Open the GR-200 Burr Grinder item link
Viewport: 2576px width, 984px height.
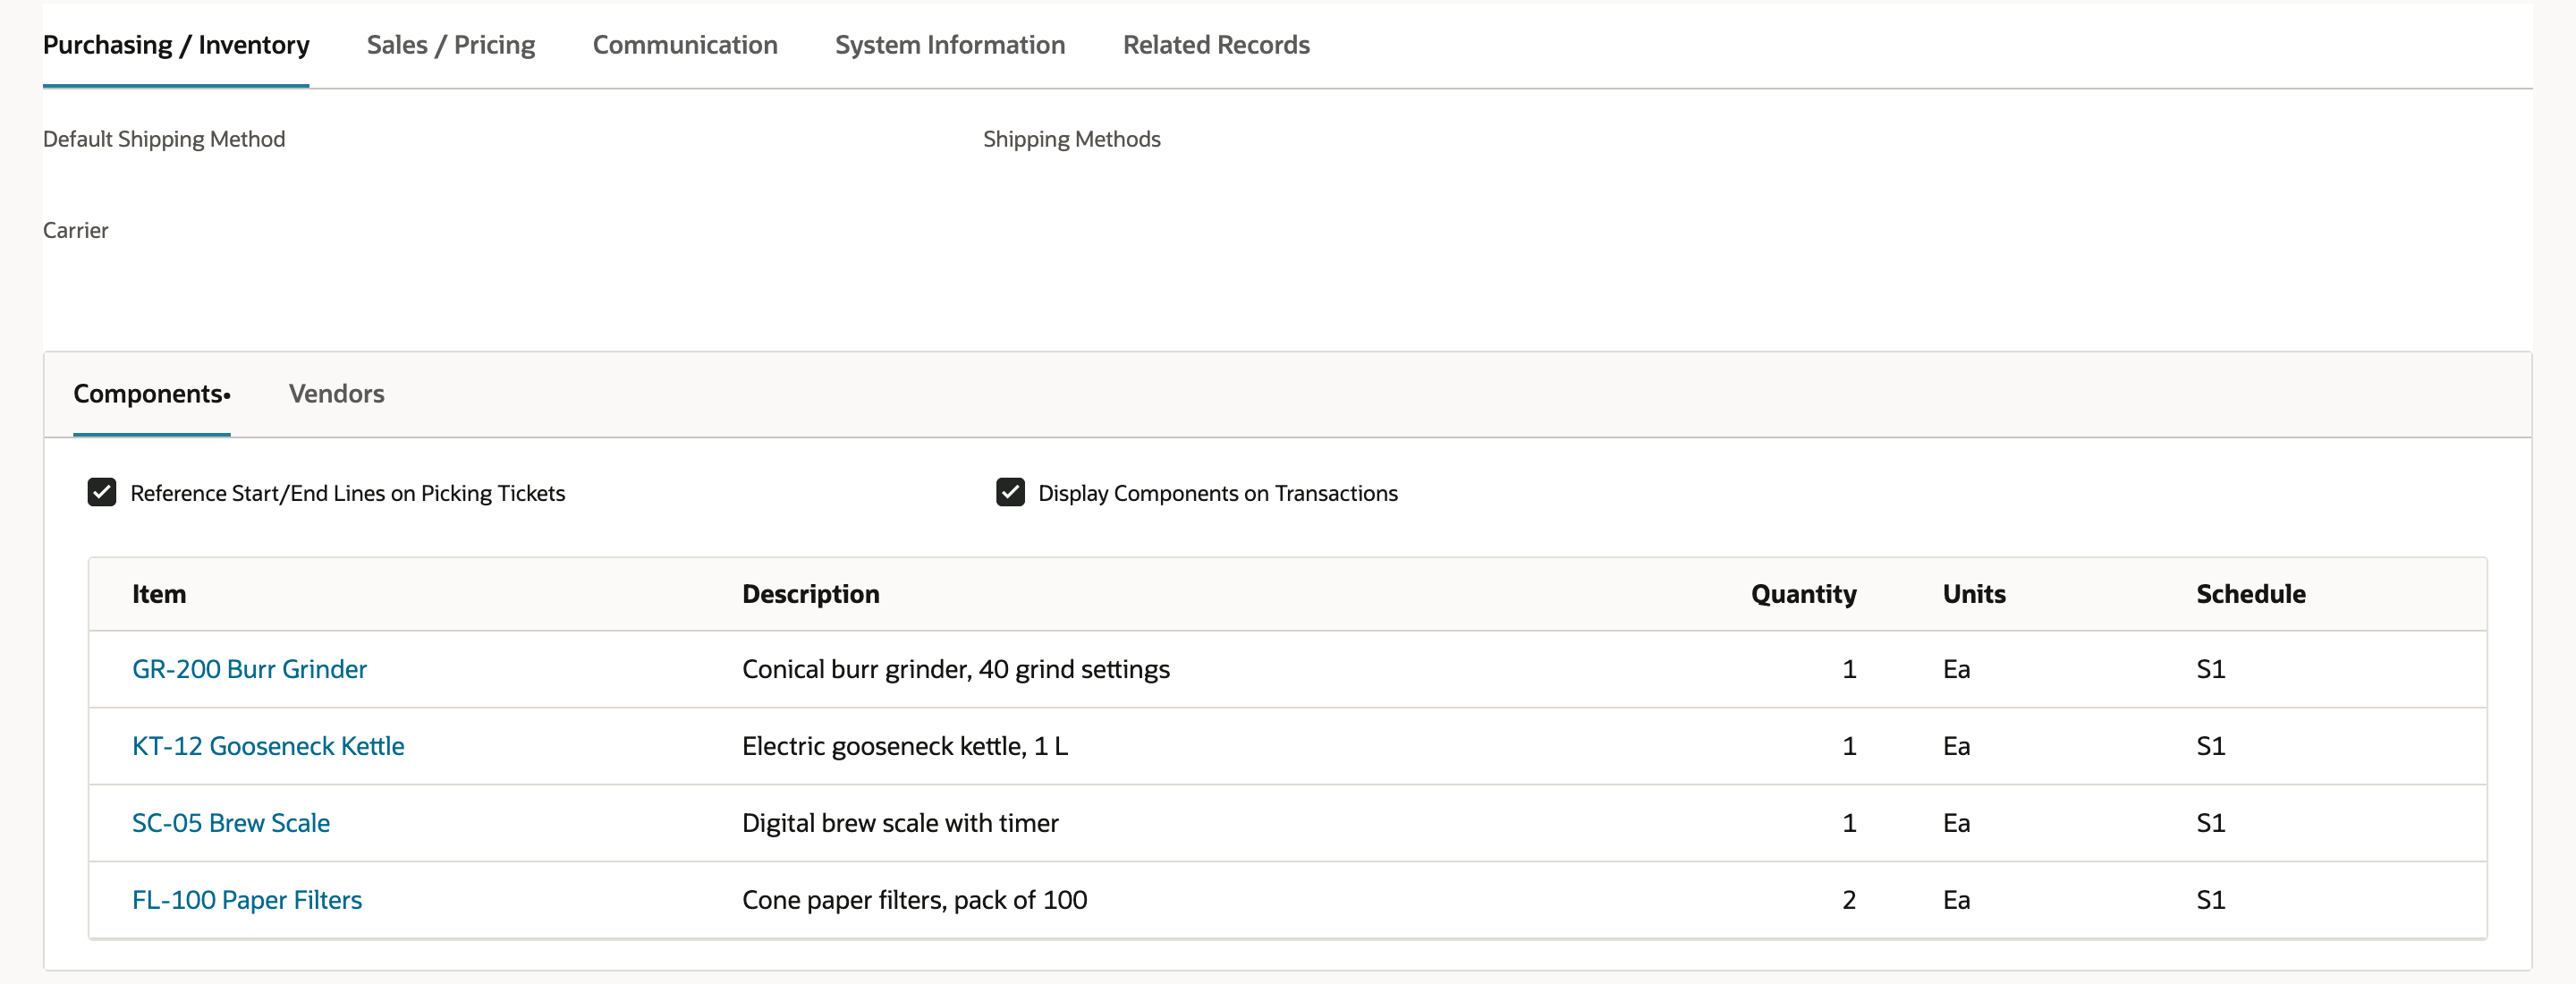249,669
